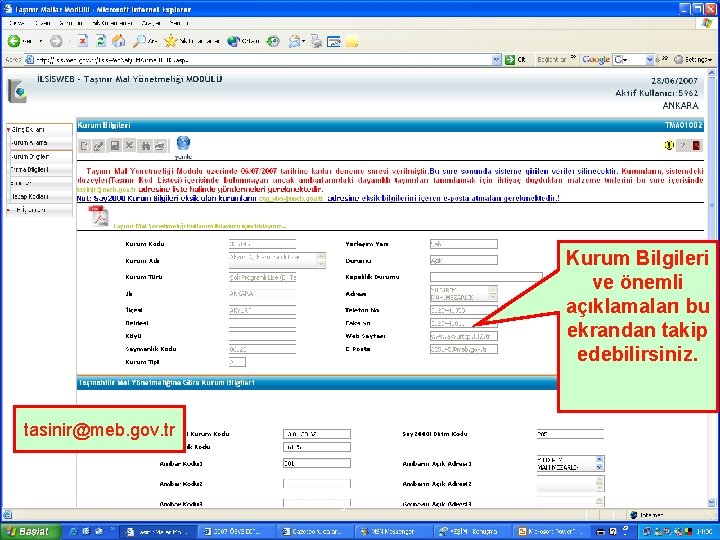Click the E-Posta input field

click(464, 349)
